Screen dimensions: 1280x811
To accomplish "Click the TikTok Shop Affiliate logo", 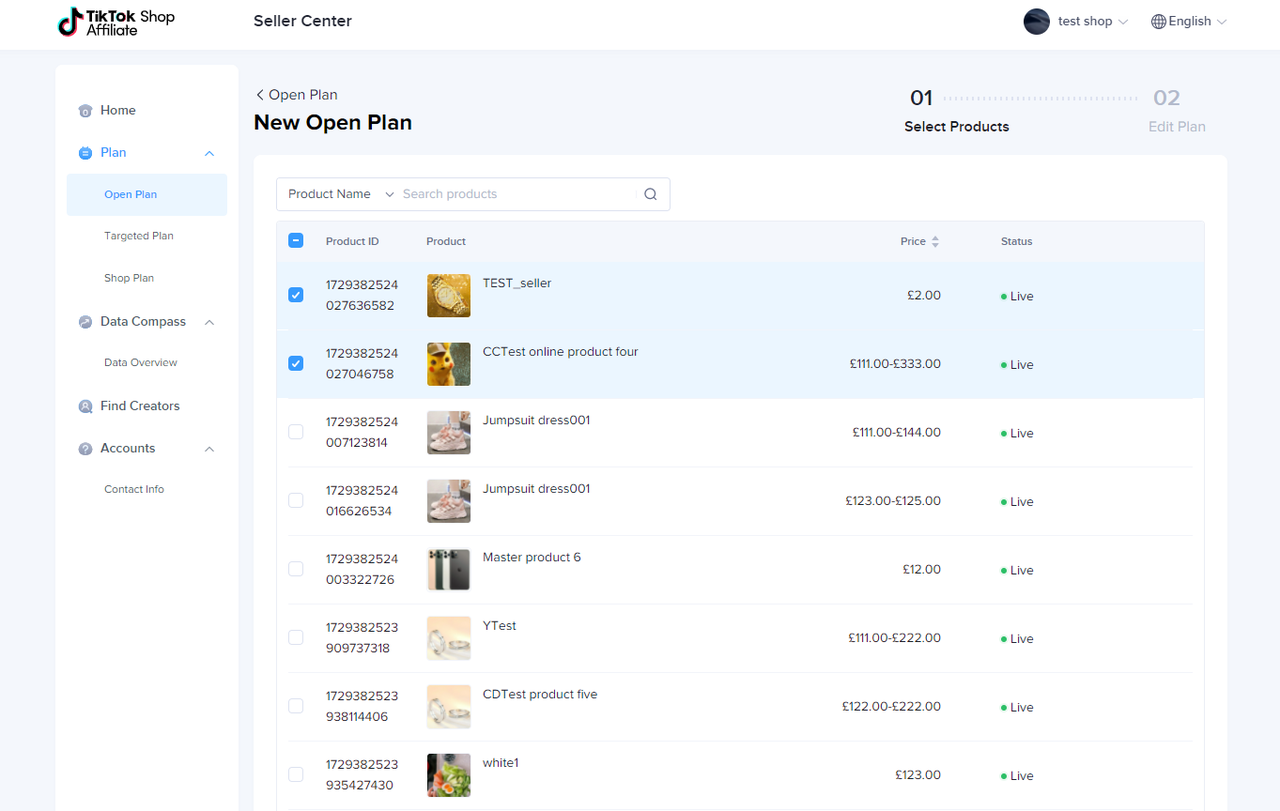I will tap(116, 22).
